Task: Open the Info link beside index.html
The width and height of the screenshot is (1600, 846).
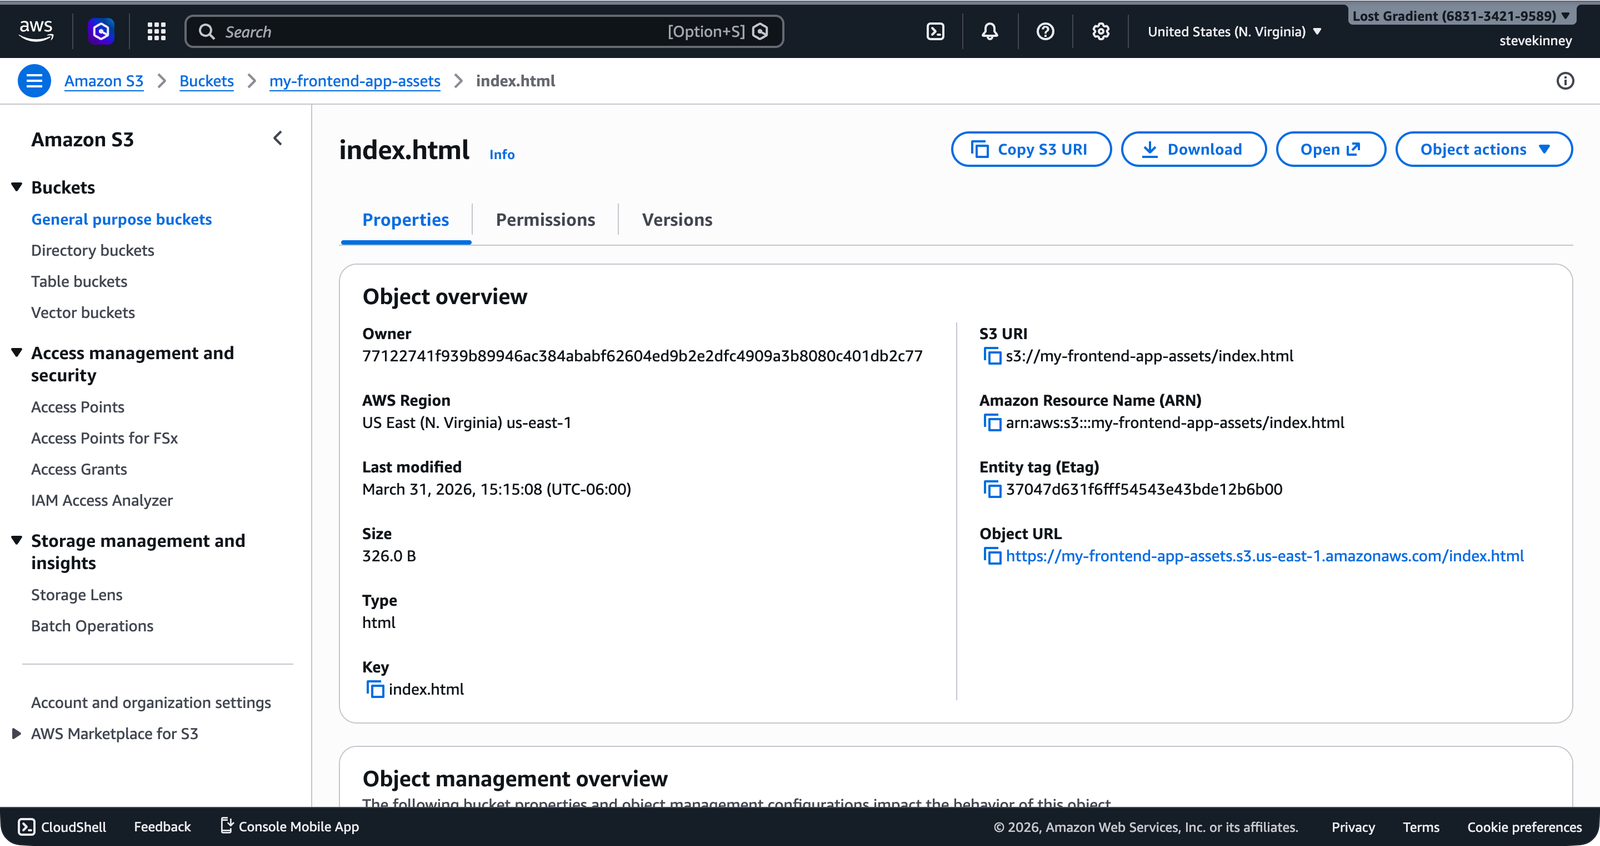Action: 502,154
